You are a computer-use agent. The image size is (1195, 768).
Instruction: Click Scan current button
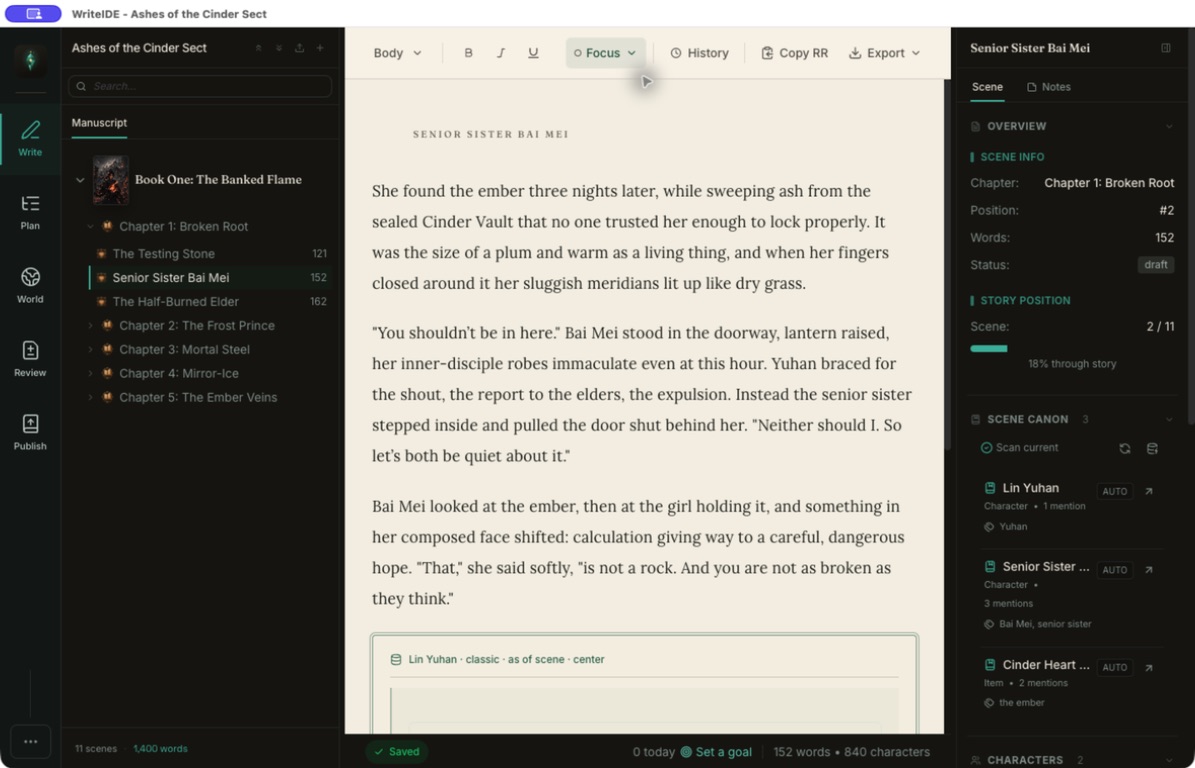pos(1019,448)
